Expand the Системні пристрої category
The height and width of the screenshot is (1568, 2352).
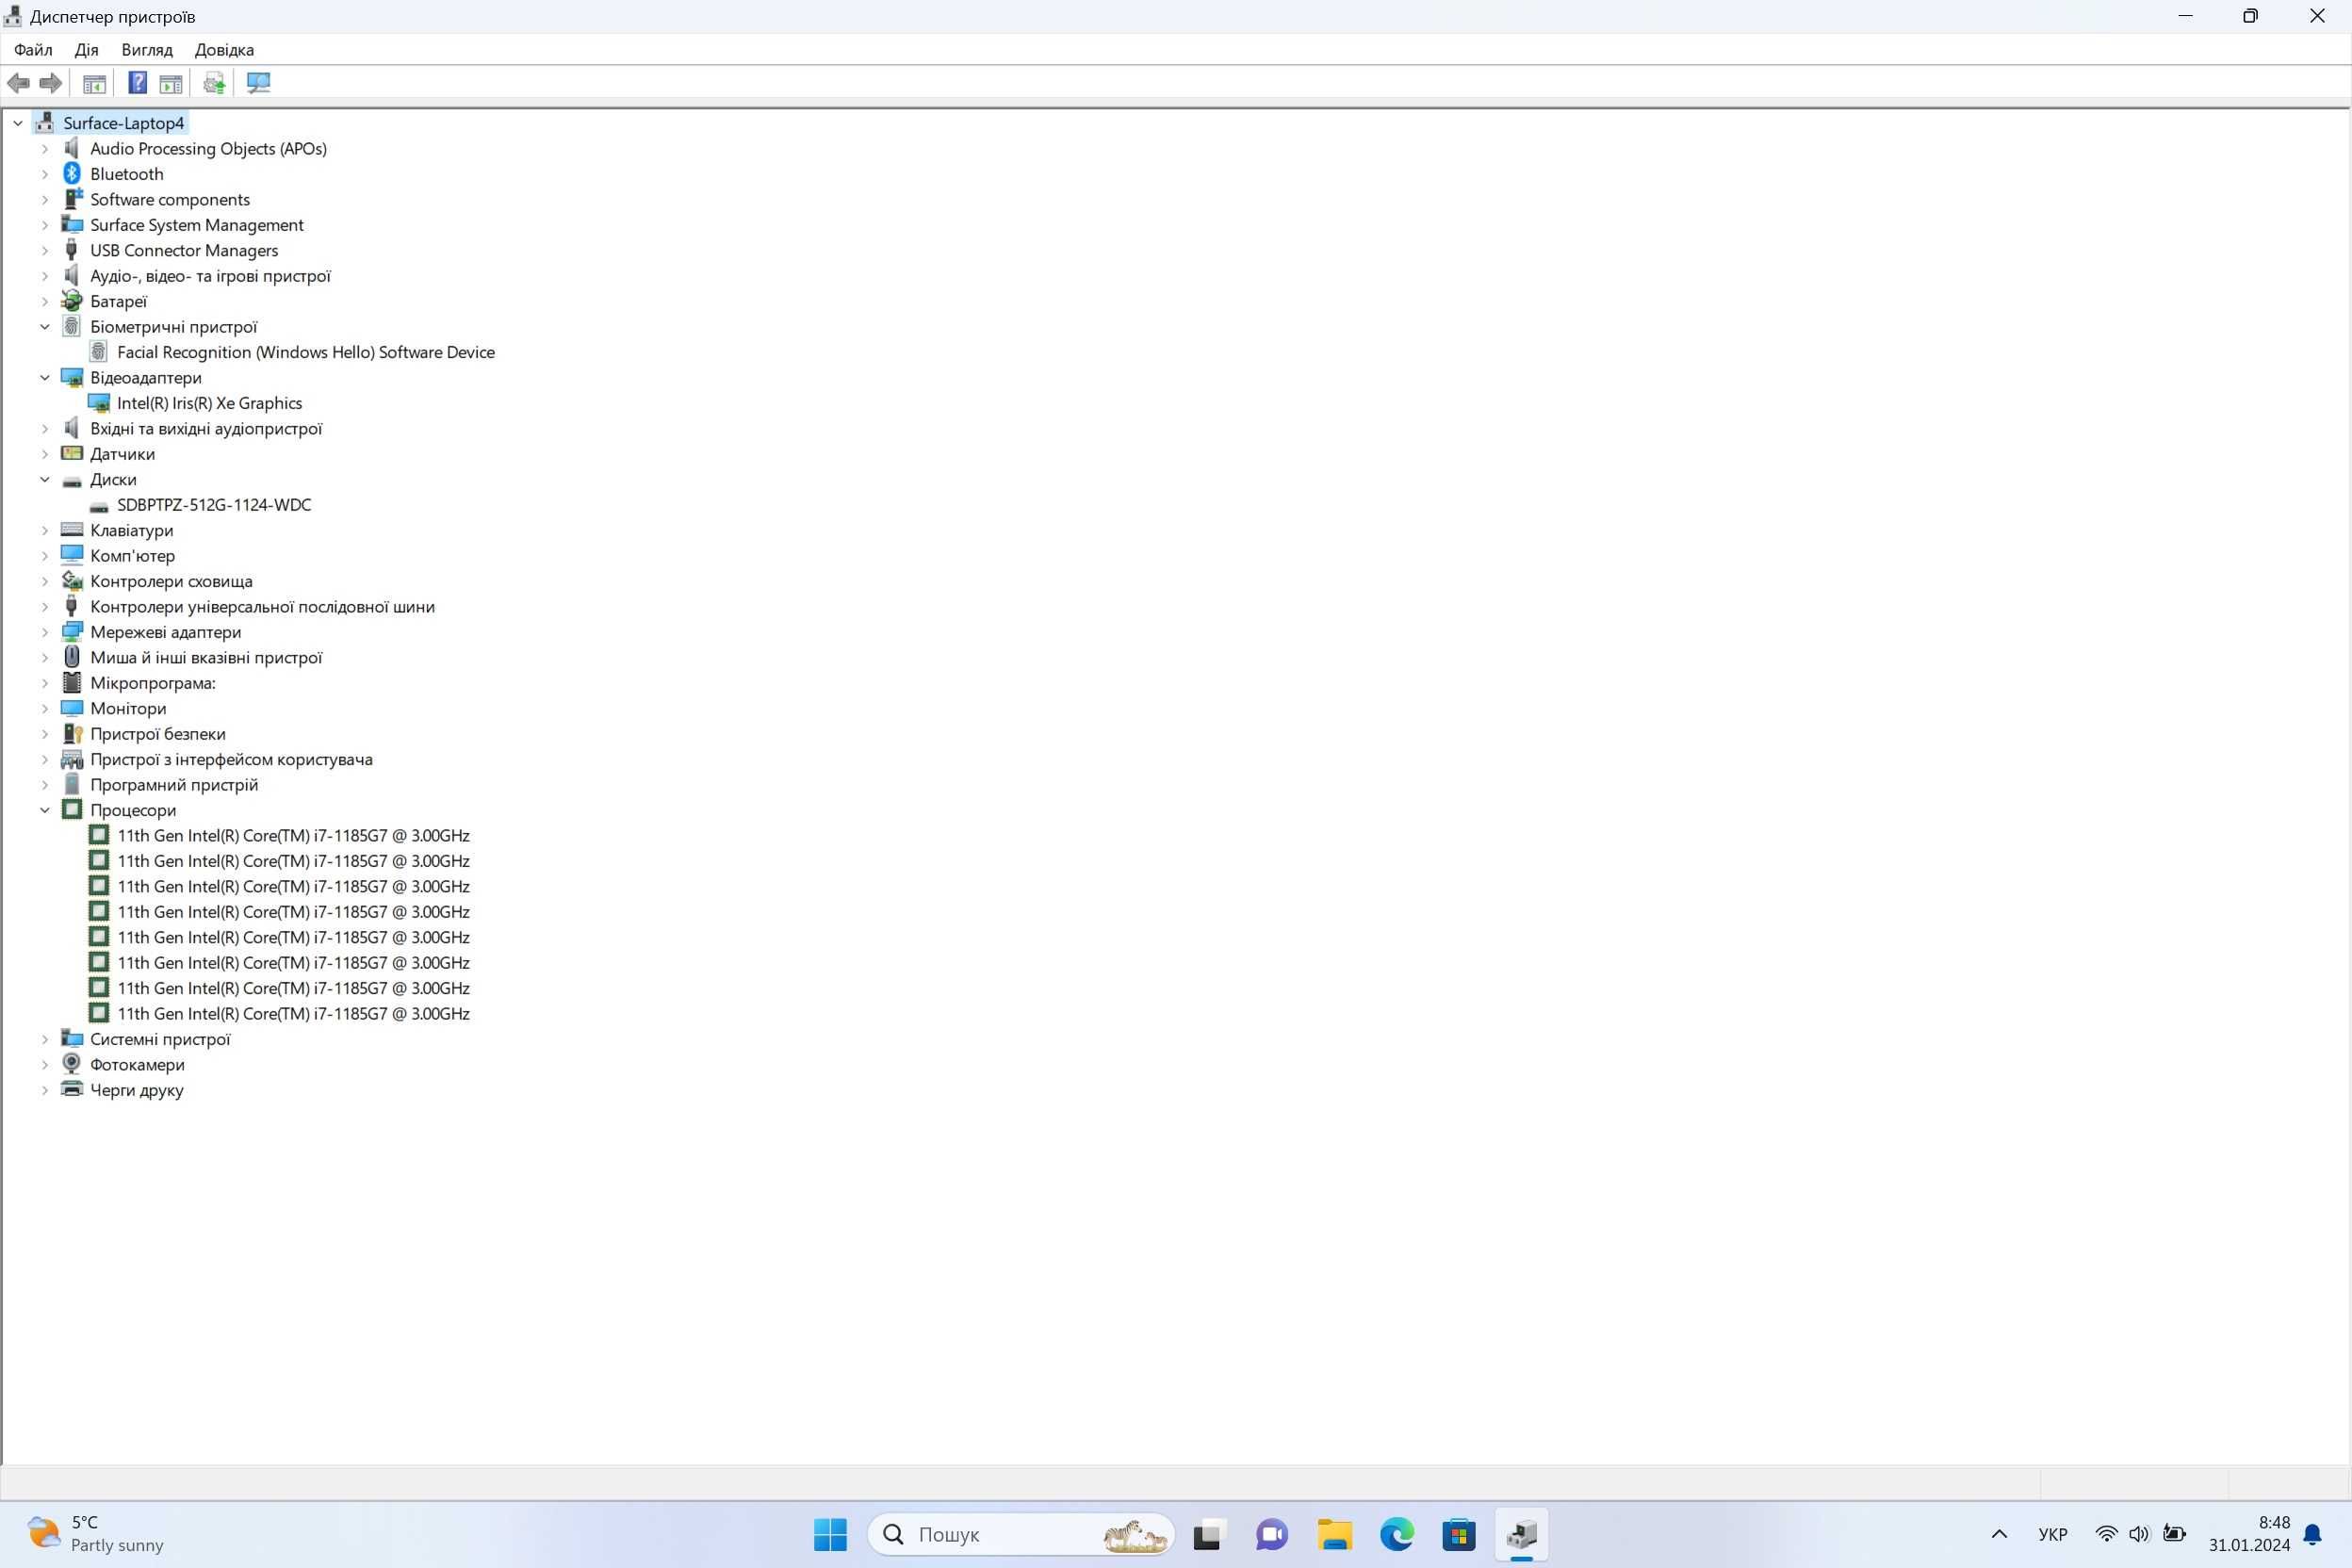click(x=44, y=1039)
